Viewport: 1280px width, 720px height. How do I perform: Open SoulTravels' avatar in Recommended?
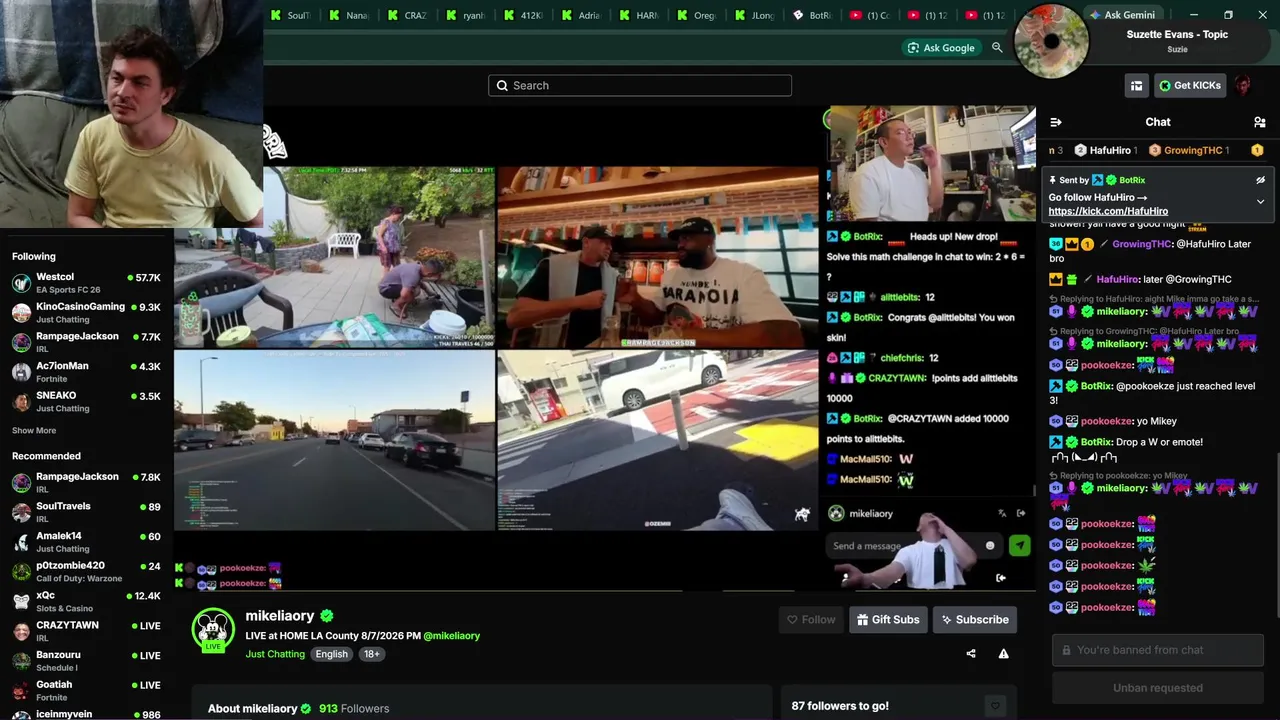coord(21,513)
